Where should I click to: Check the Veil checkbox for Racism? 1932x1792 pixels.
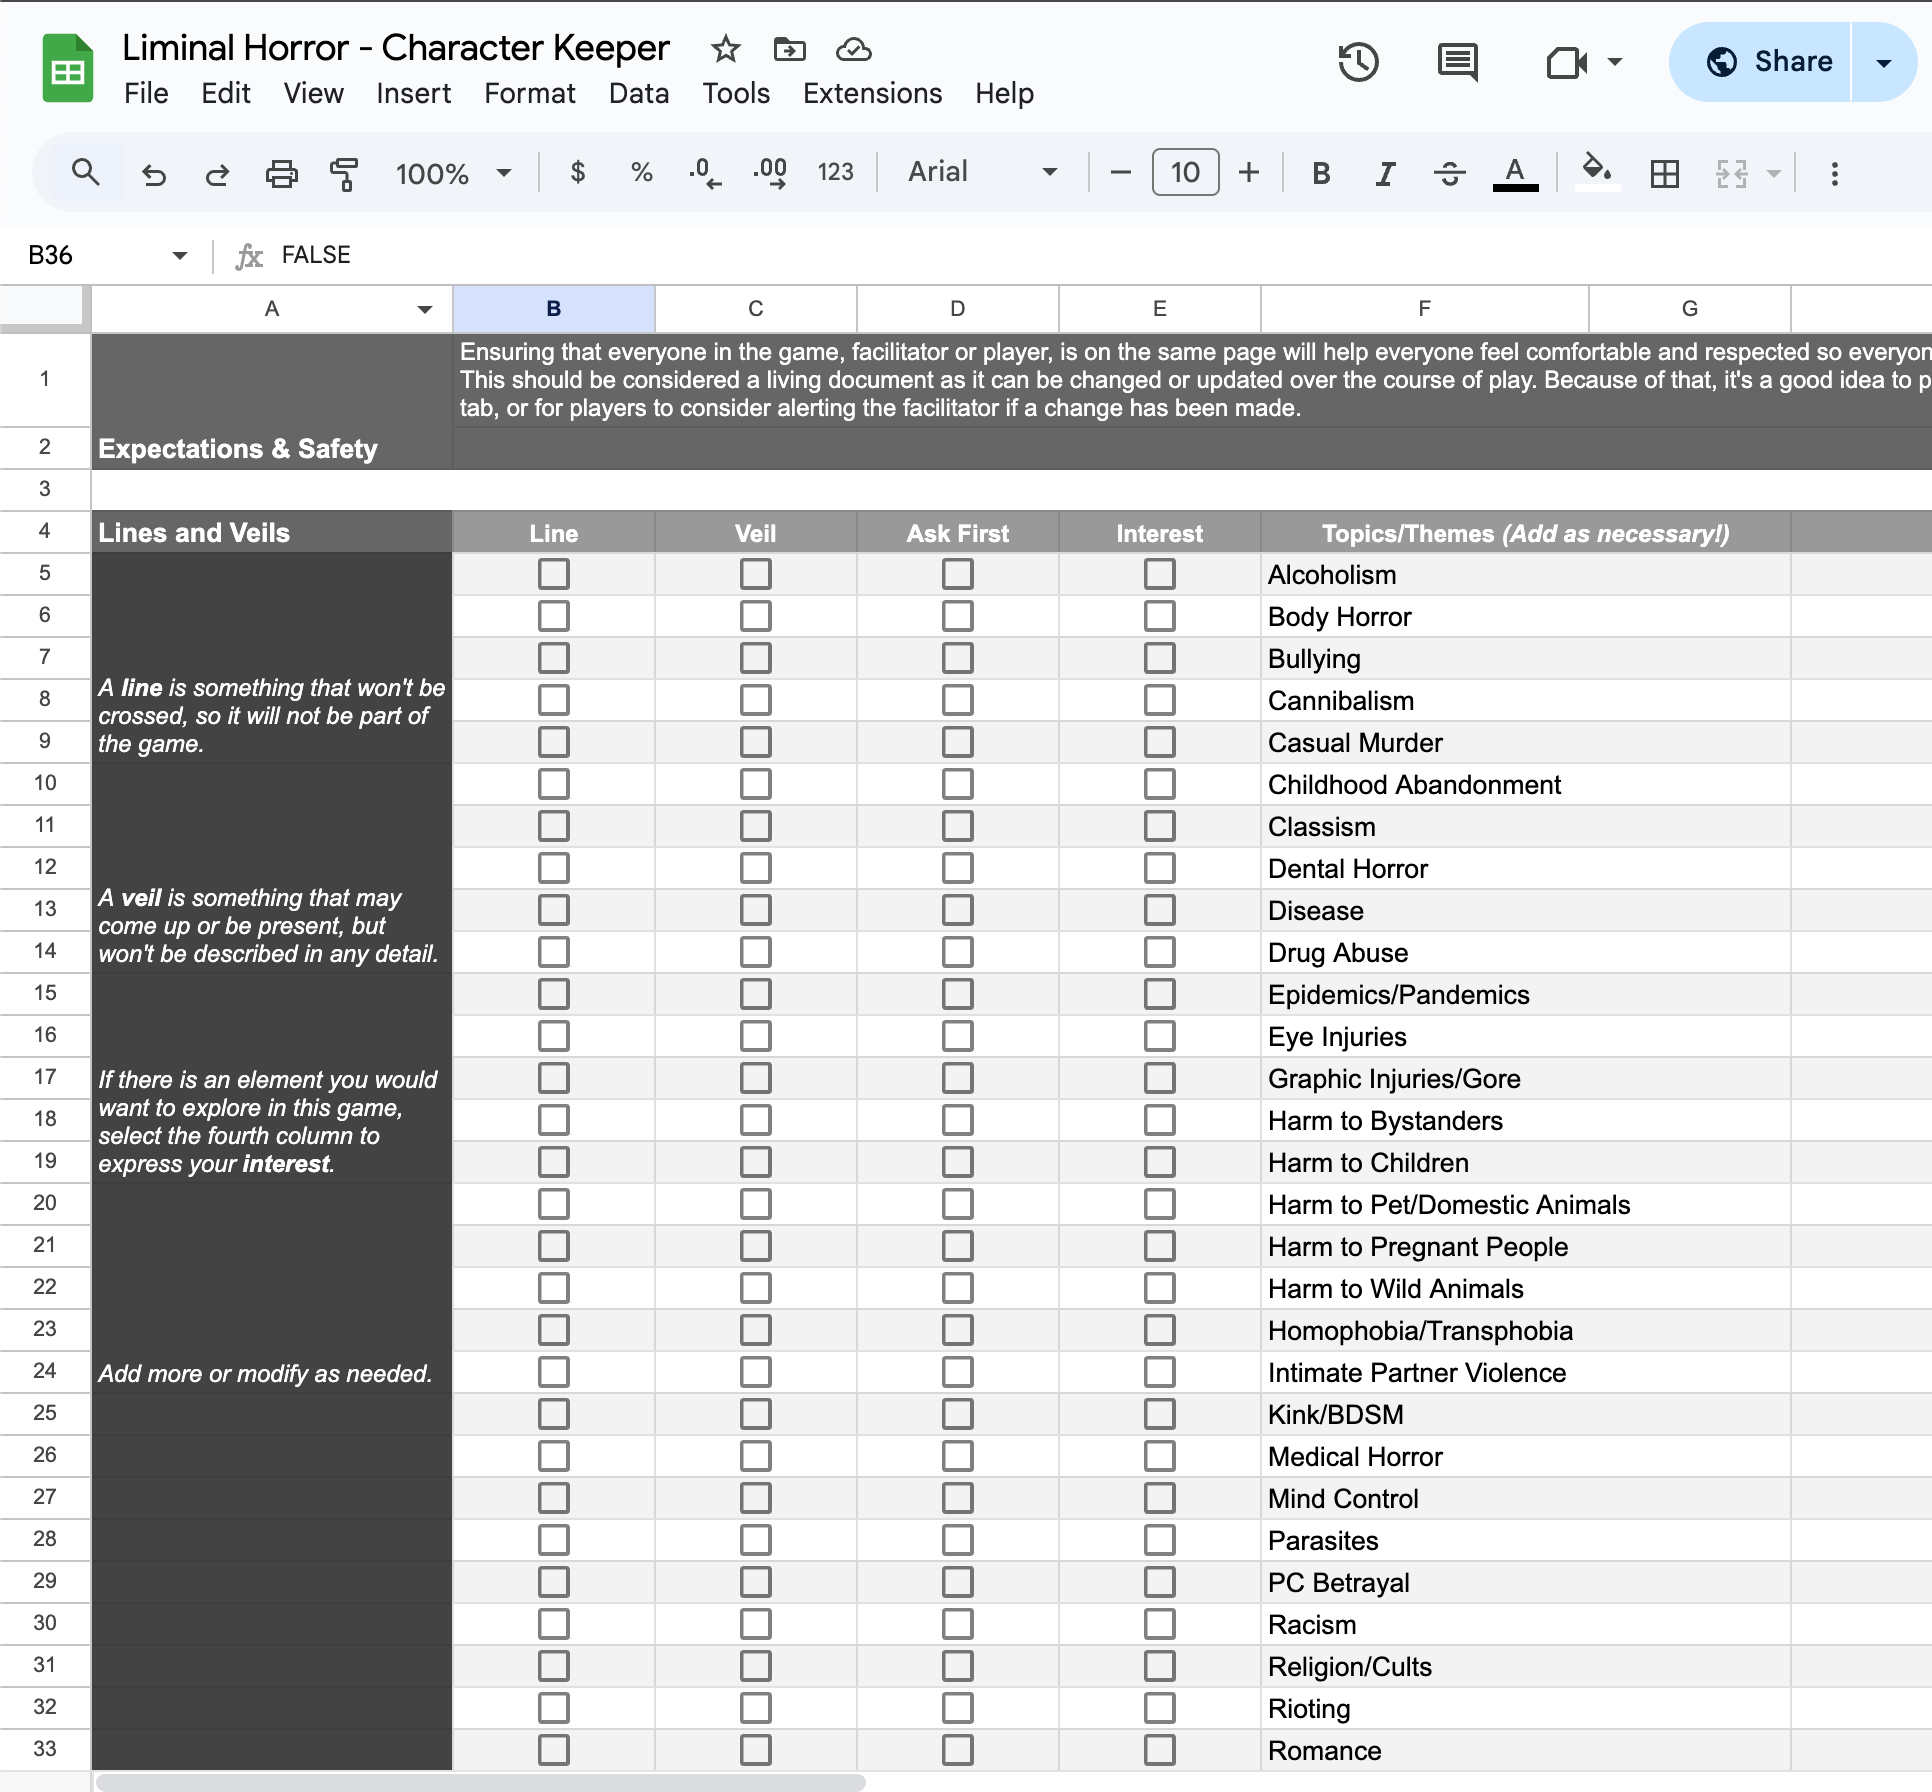[x=755, y=1623]
